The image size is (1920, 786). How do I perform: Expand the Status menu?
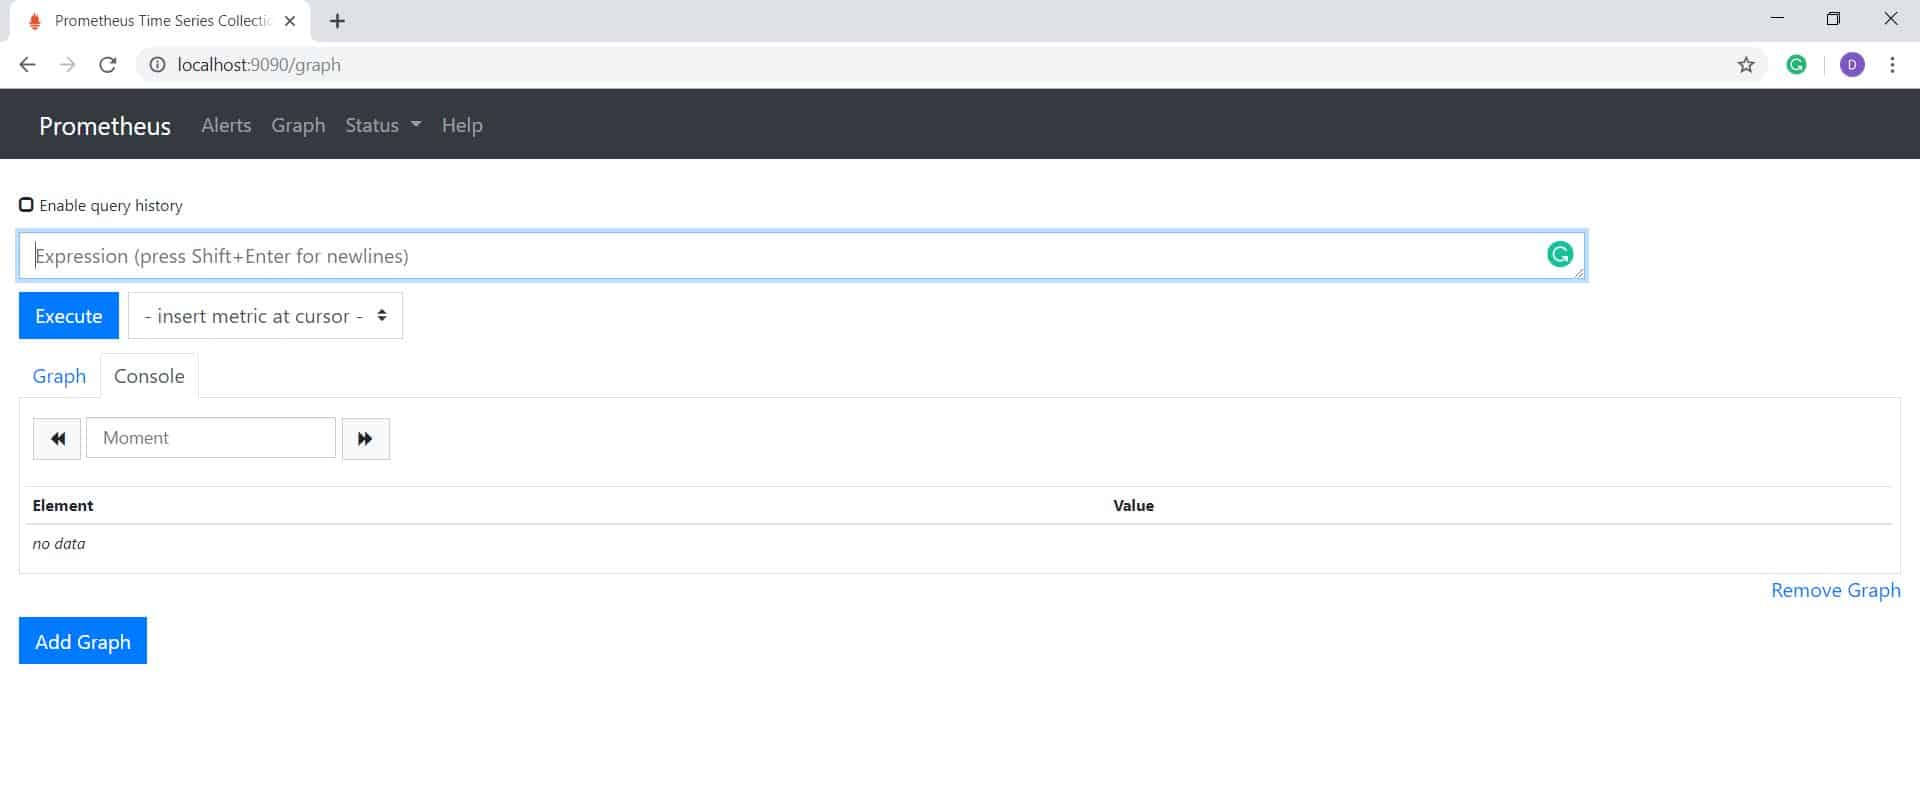[x=383, y=125]
